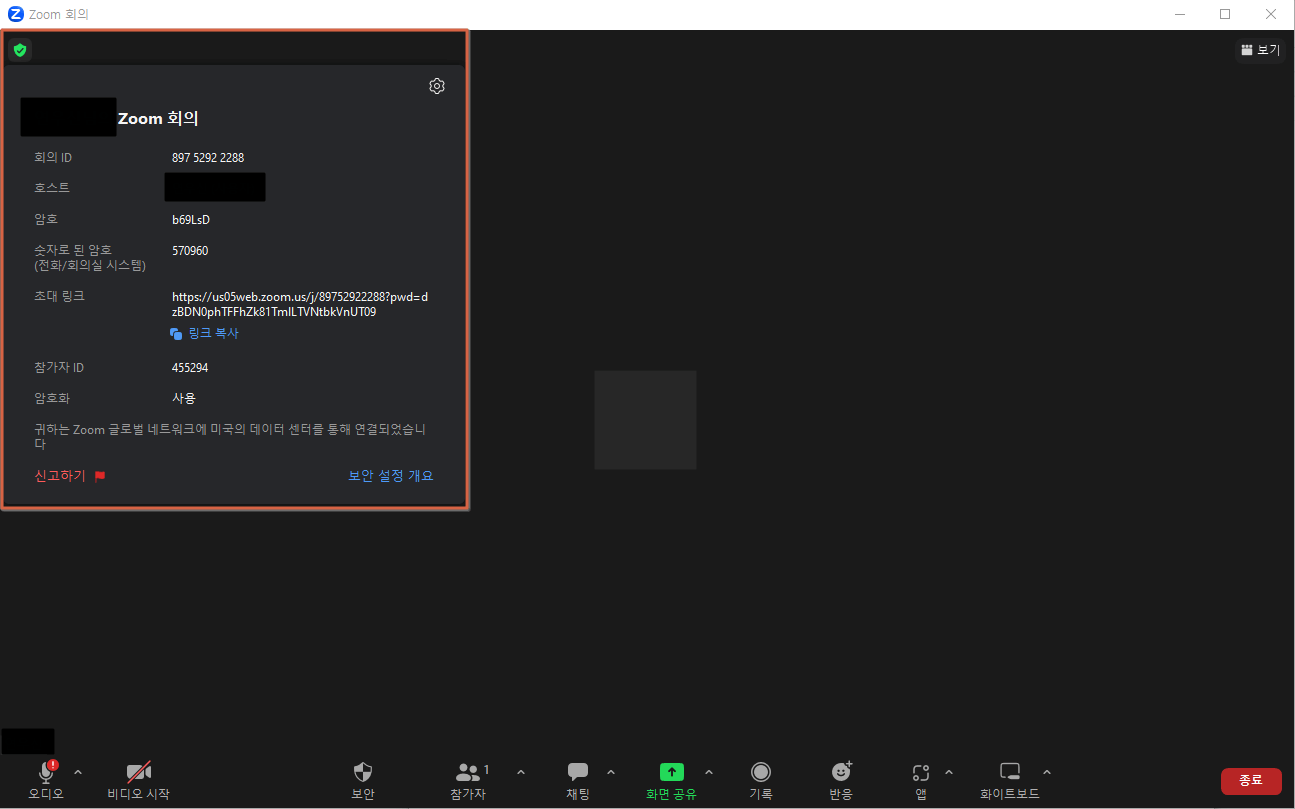Viewport: 1295px width, 809px height.
Task: Expand share screen options arrow
Action: click(x=709, y=772)
